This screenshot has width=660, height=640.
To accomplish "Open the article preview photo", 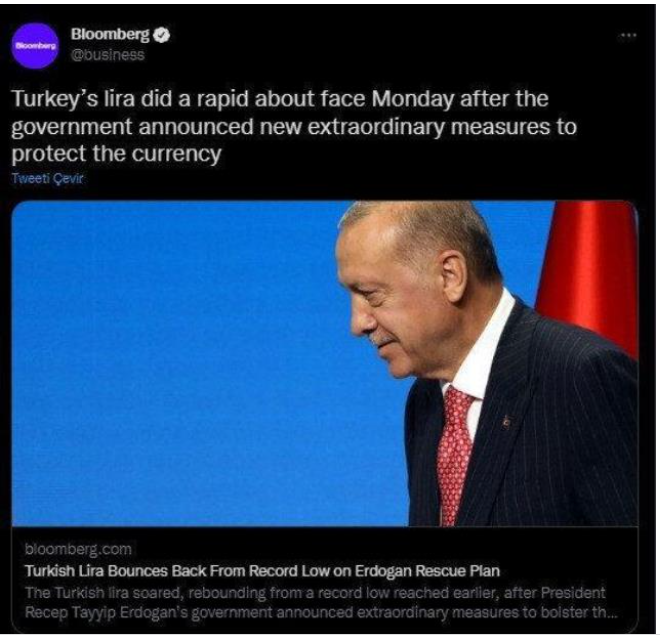I will 325,364.
